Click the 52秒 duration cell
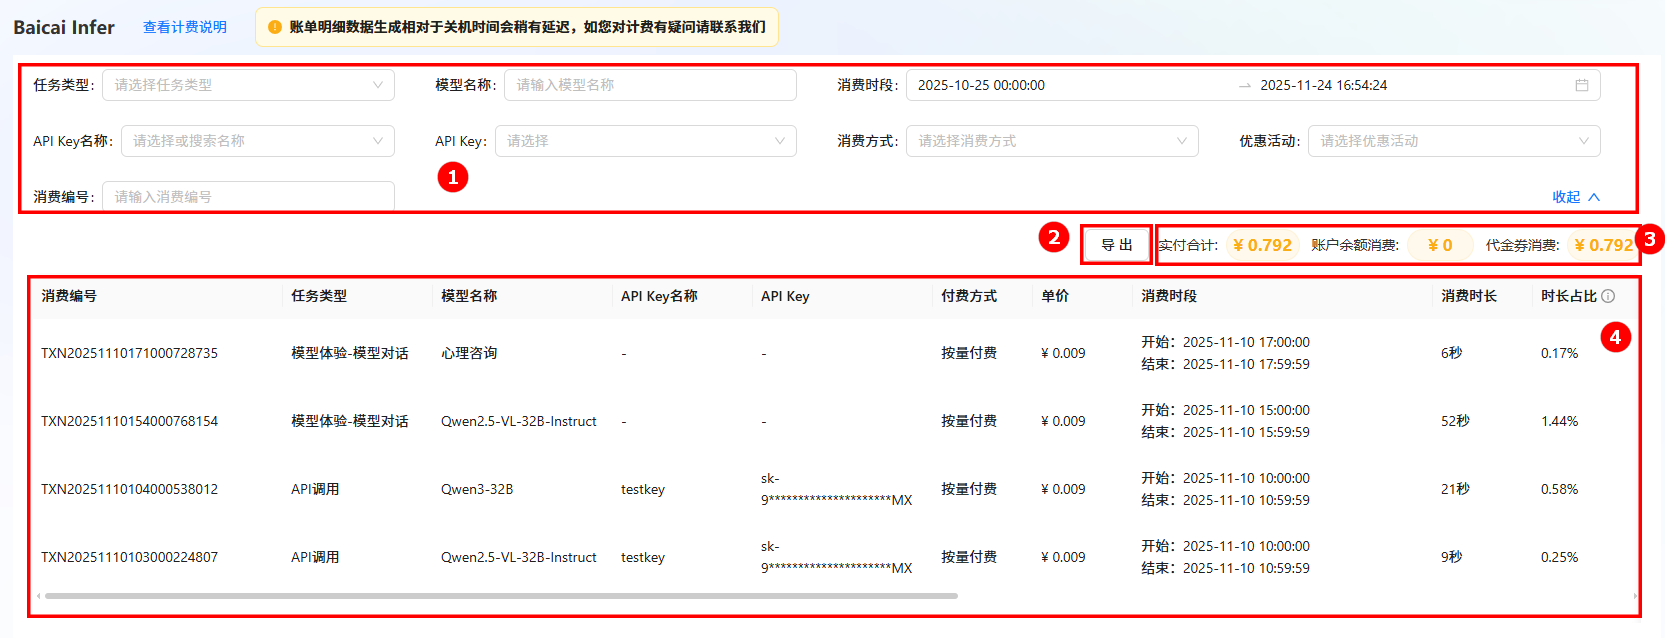Viewport: 1665px width, 638px height. (1455, 421)
